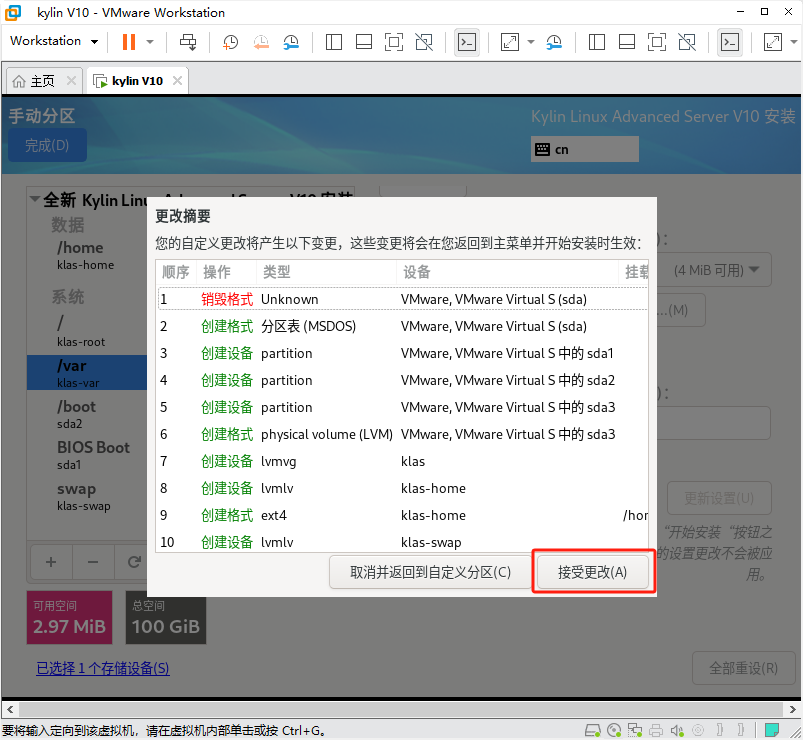Open the Workstation menu
The image size is (803, 740).
(x=53, y=41)
